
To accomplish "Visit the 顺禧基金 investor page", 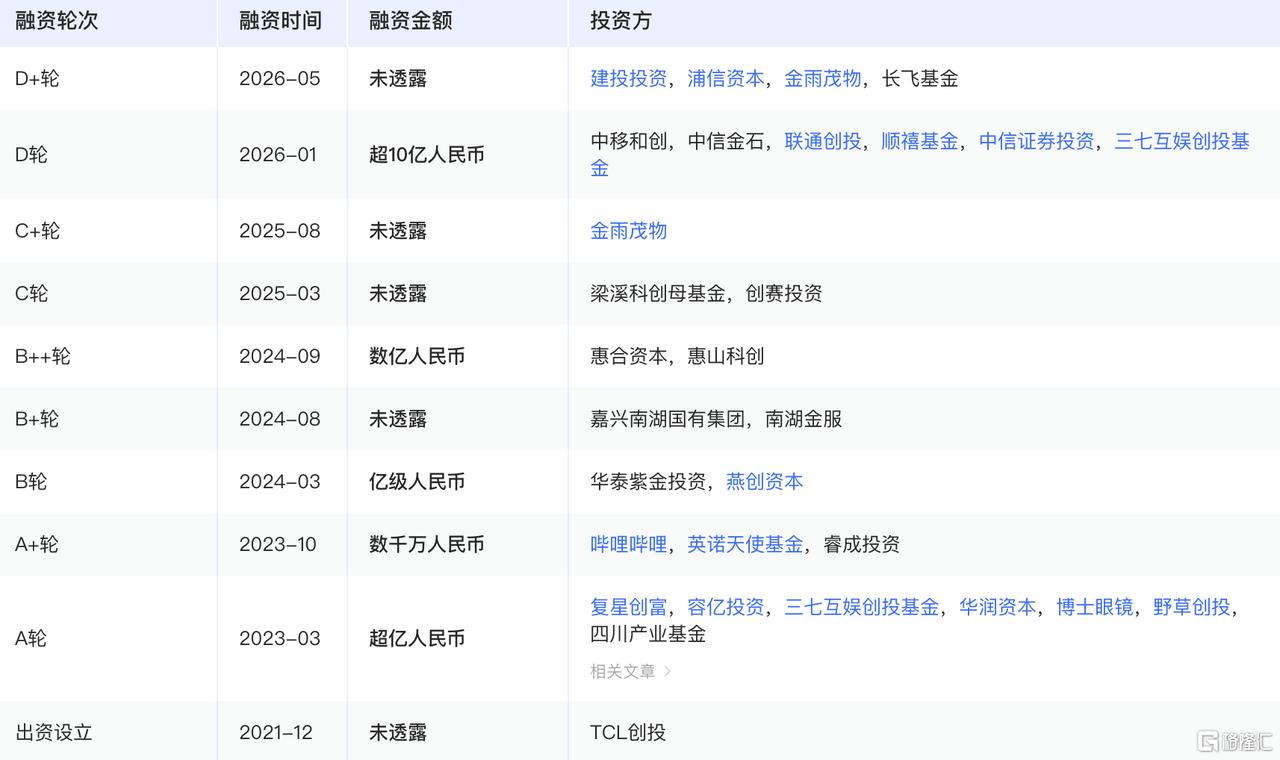I will pyautogui.click(x=920, y=141).
